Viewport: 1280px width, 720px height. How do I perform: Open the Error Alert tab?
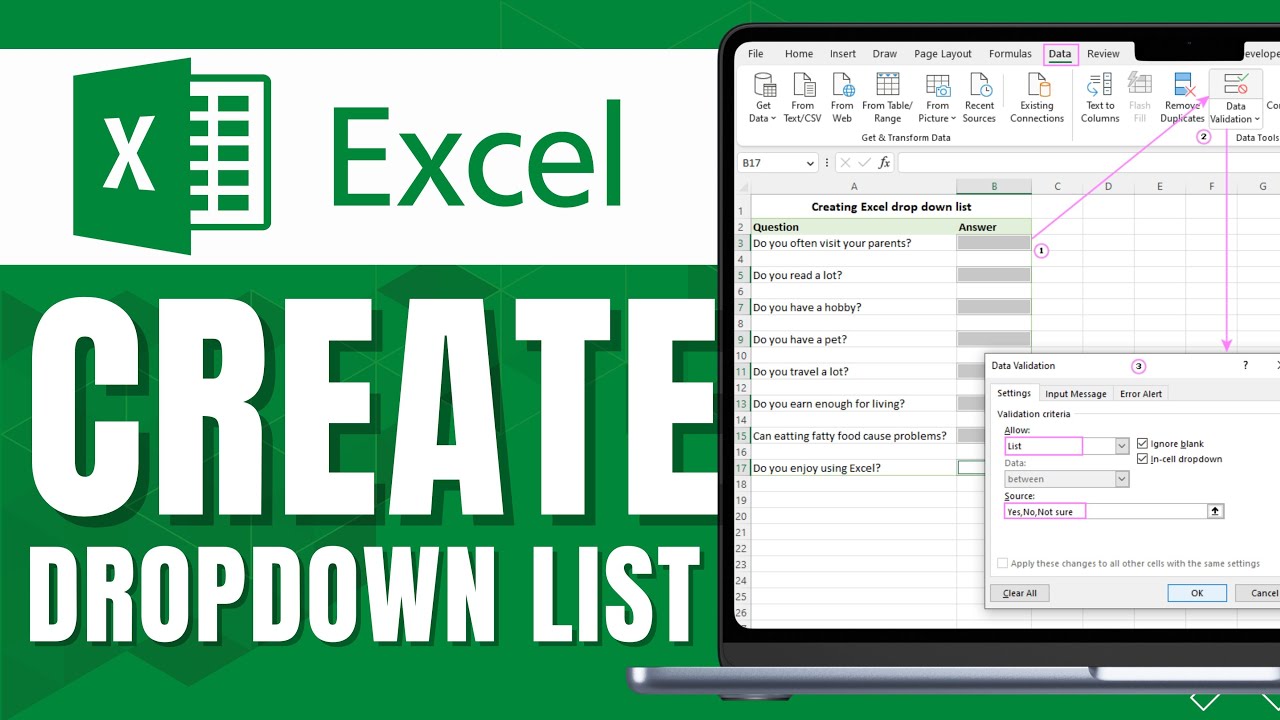(1141, 393)
